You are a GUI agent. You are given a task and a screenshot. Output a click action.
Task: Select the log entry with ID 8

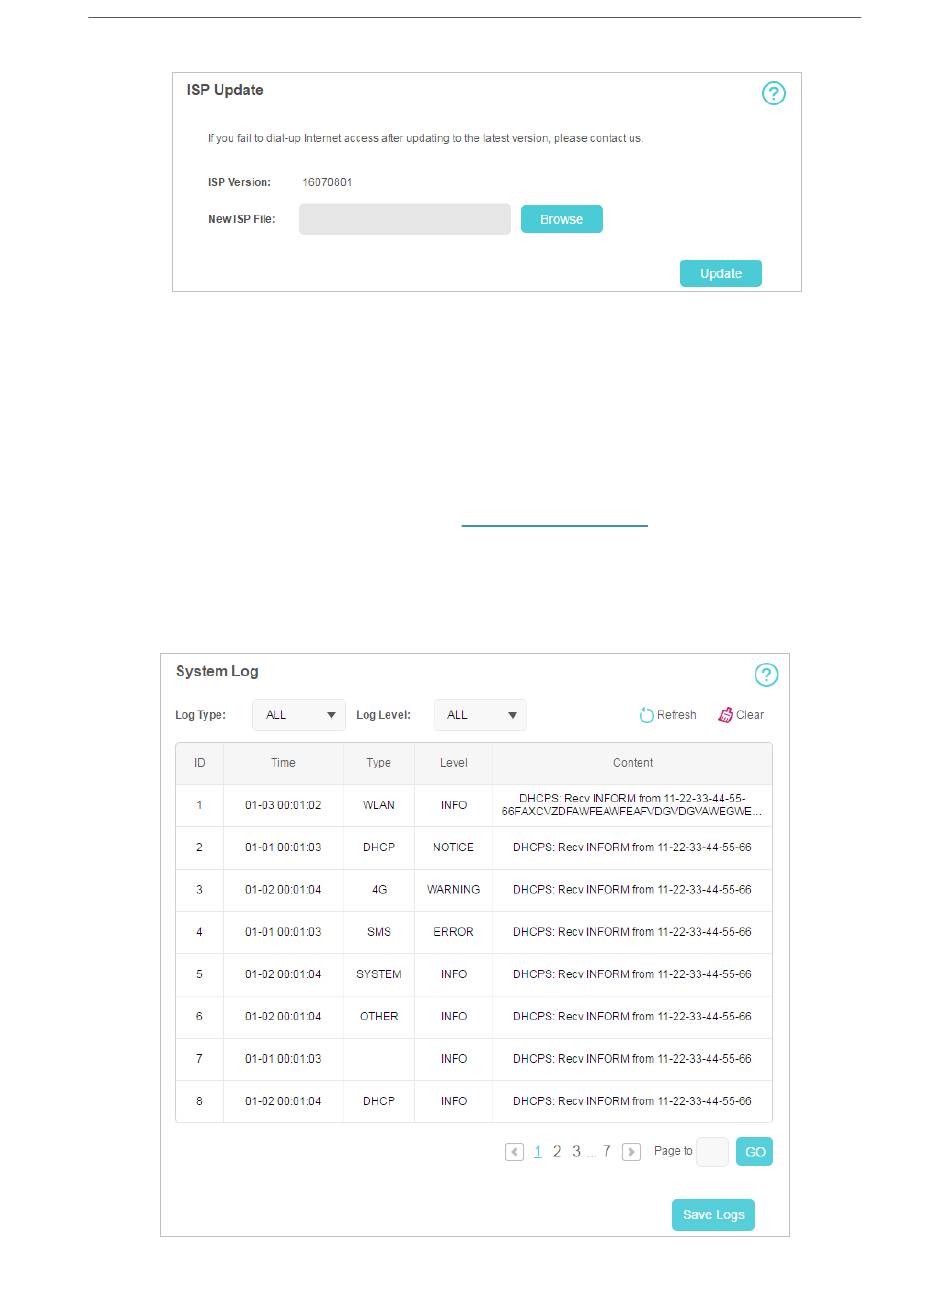point(474,1101)
